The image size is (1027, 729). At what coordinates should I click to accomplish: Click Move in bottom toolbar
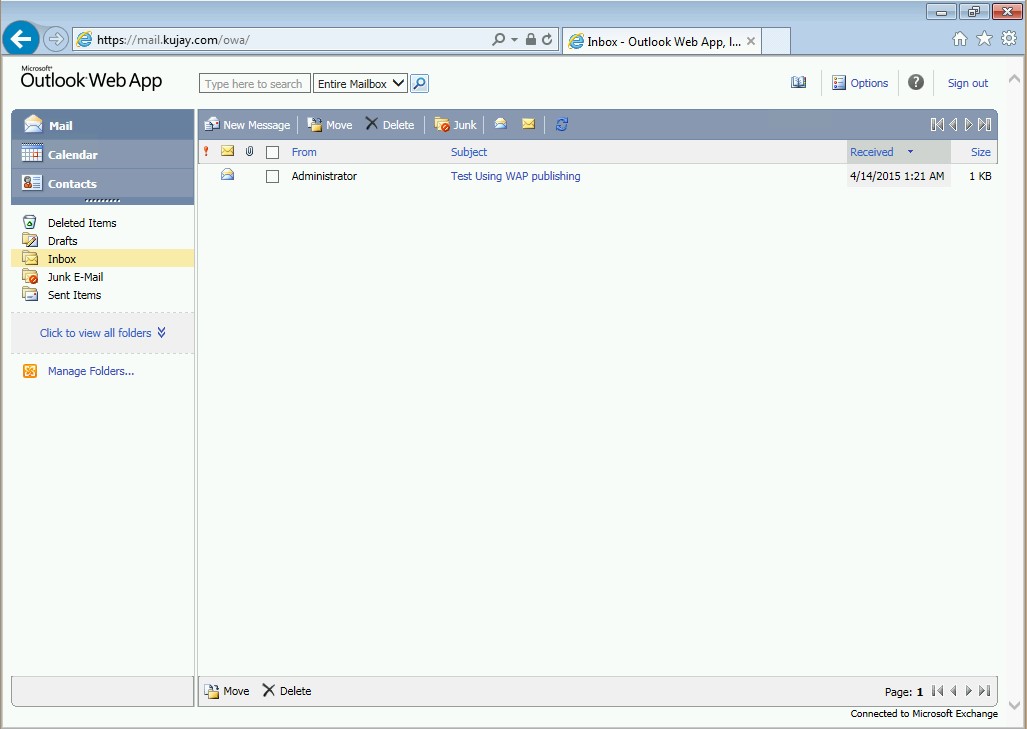click(227, 691)
